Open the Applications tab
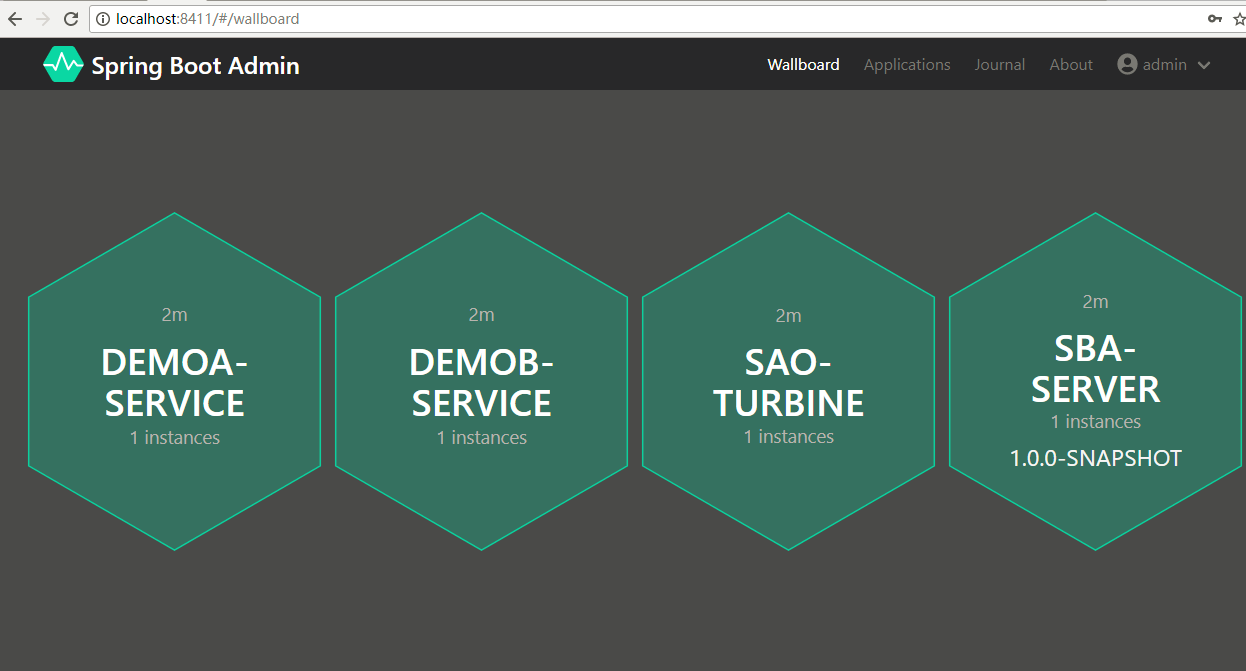Screen dimensions: 1246x671 click(907, 64)
